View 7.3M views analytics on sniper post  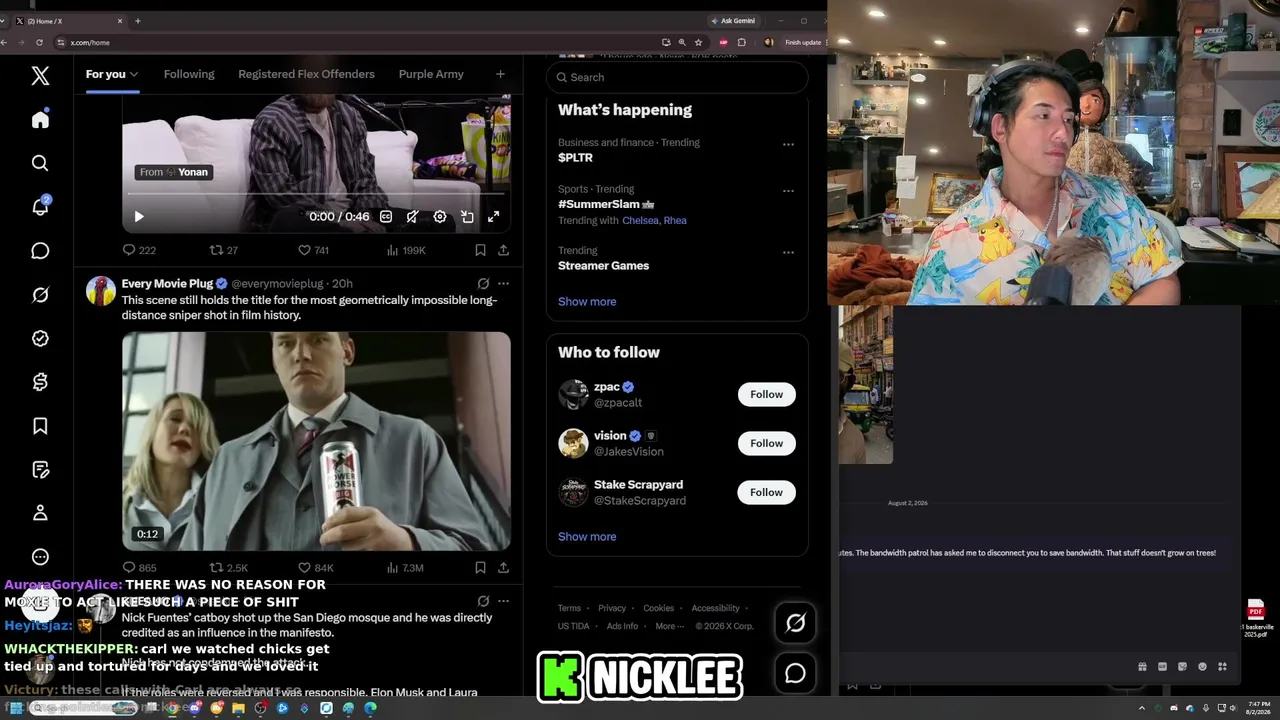405,568
